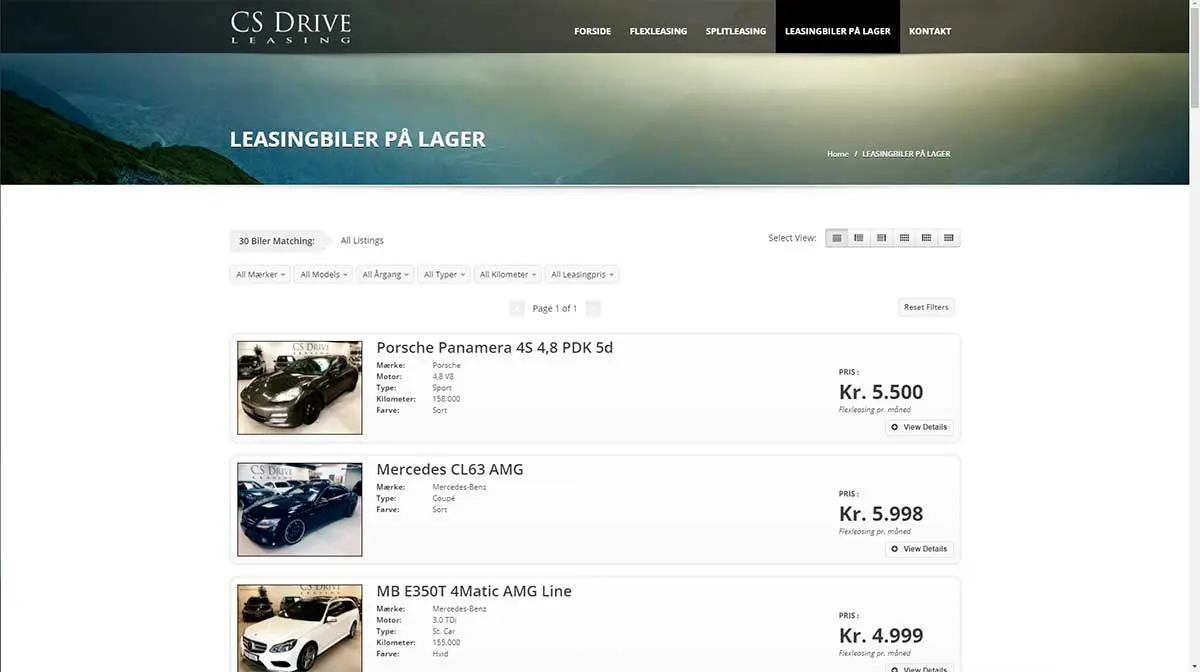Click the Home breadcrumb link

point(838,154)
